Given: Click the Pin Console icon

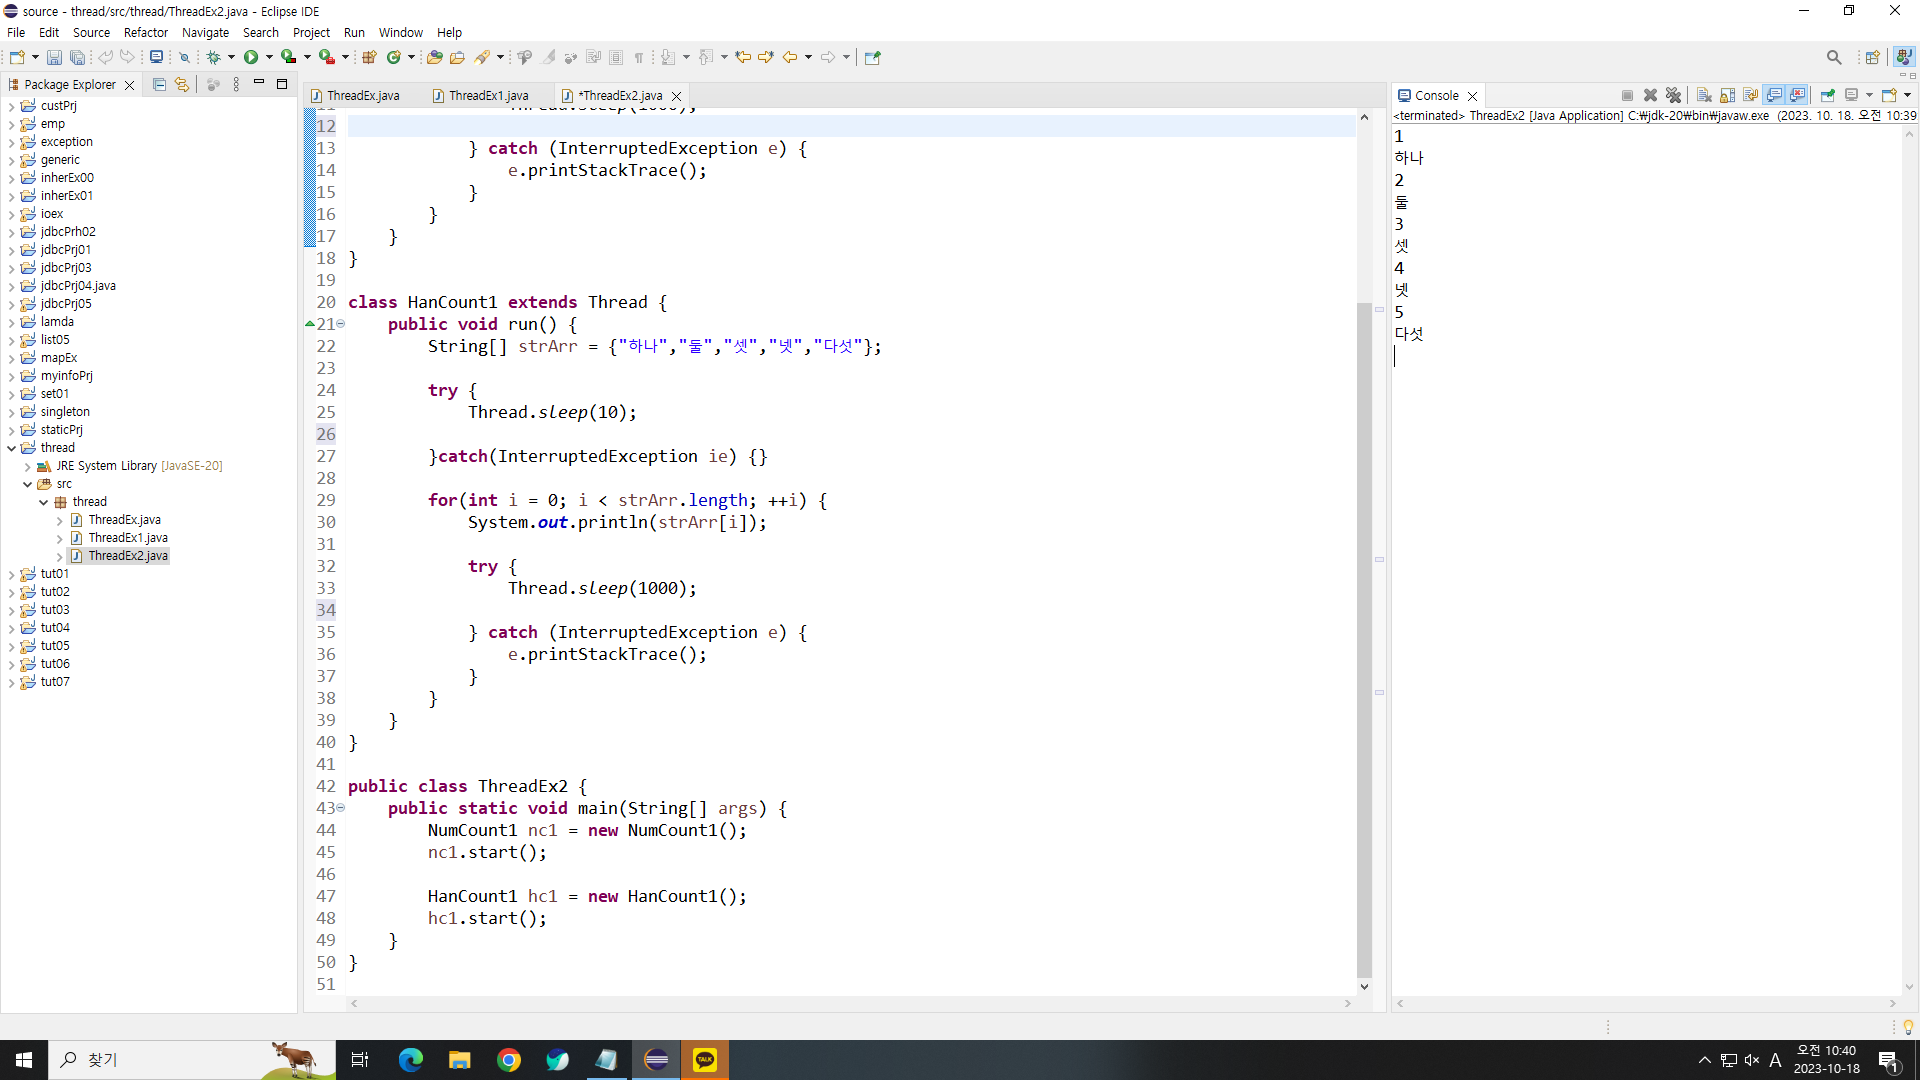Looking at the screenshot, I should [1827, 95].
